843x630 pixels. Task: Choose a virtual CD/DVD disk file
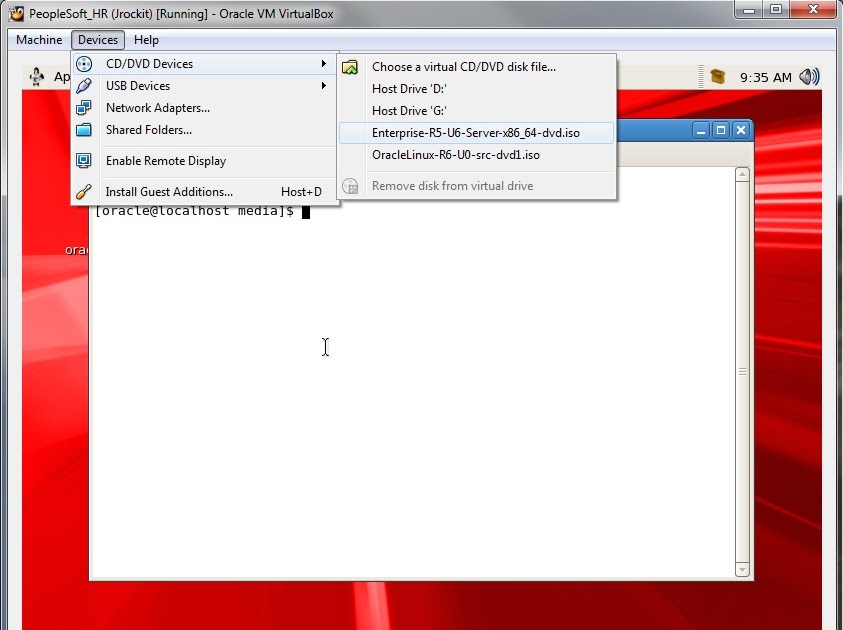point(476,67)
